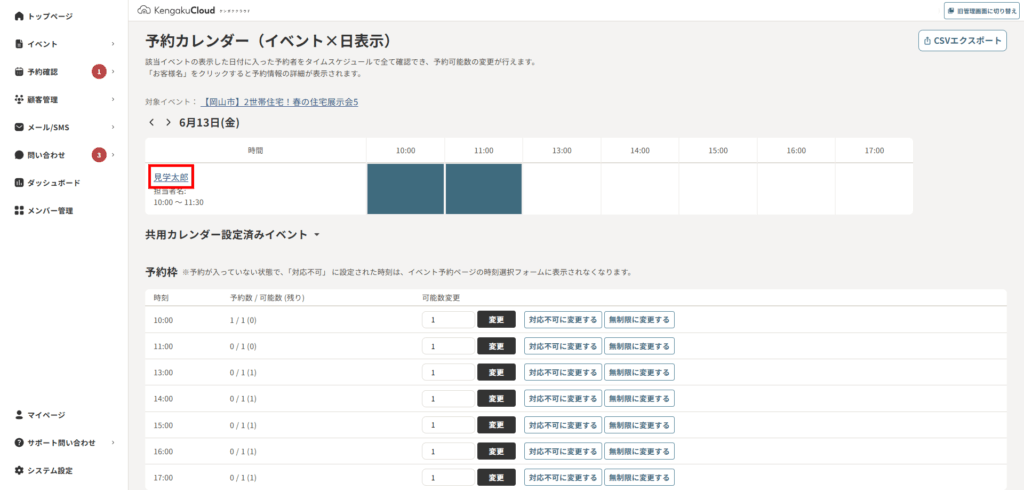Screen dimensions: 1024x490
Task: Click the red badge 1 on 予約確認
Action: coord(99,72)
